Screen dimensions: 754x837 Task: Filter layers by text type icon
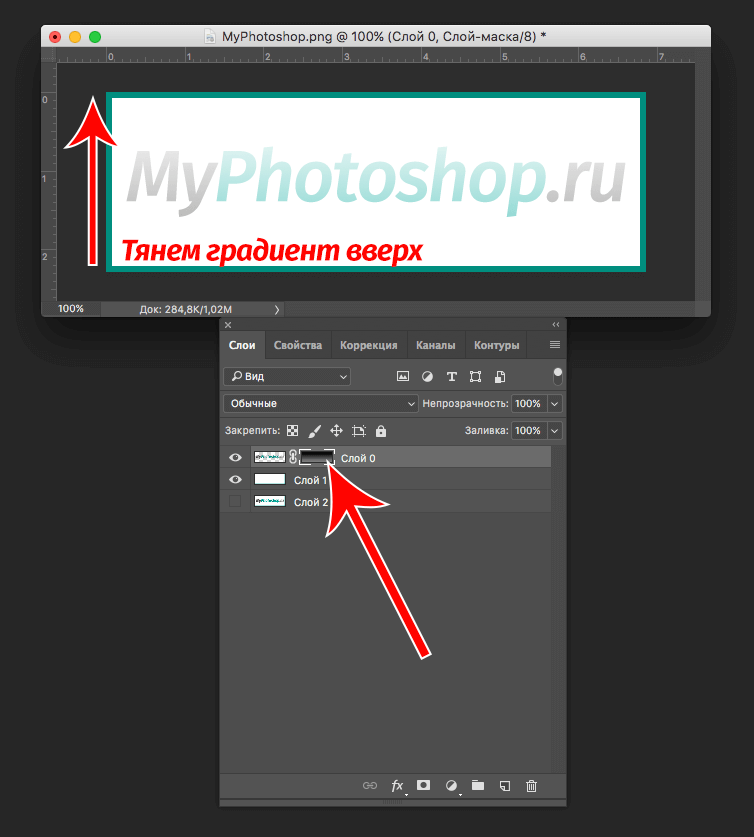coord(451,377)
